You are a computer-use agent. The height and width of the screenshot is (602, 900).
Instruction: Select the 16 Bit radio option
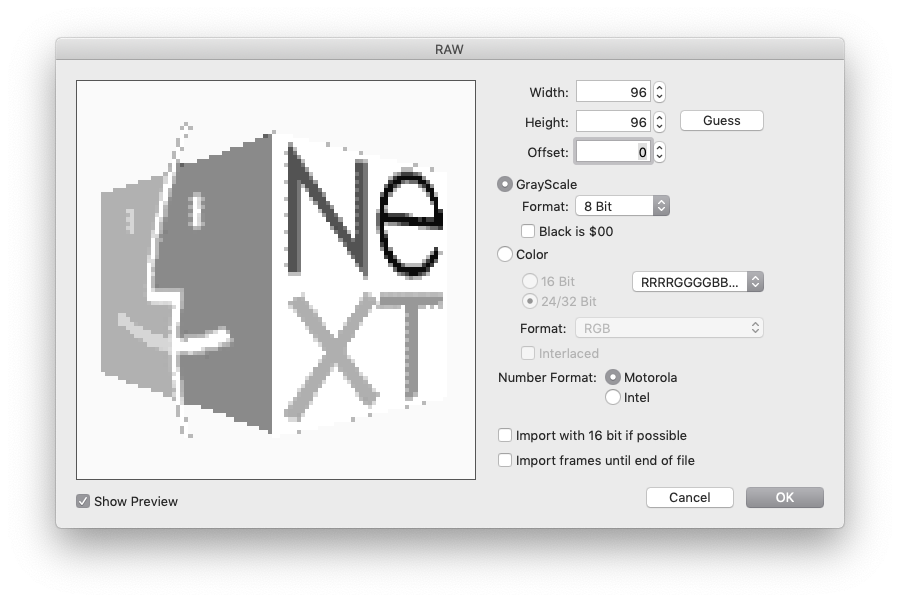[529, 281]
